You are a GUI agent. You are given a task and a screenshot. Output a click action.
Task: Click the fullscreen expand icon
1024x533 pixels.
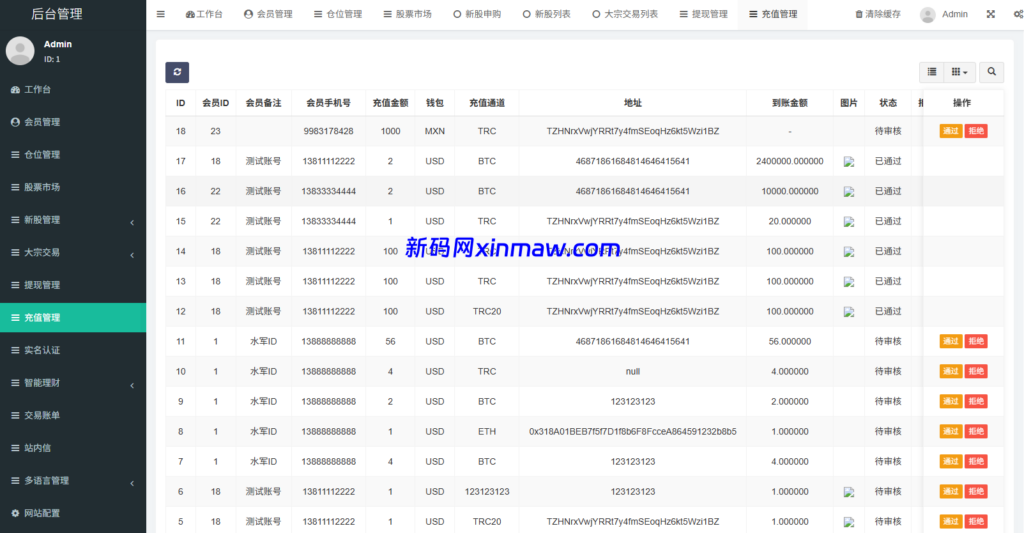point(991,14)
